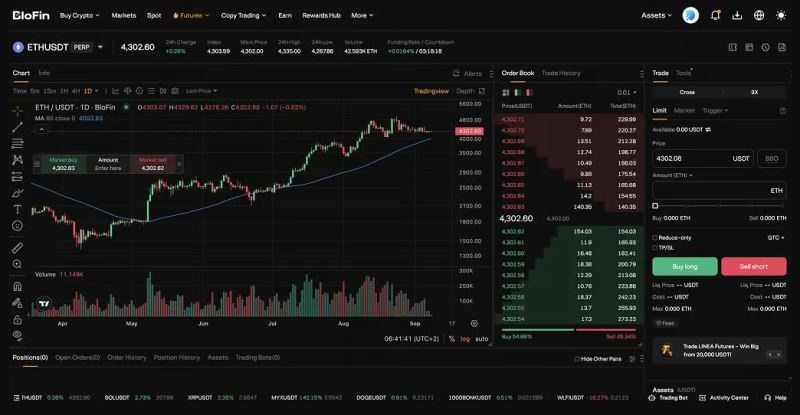Open the Copy Trading menu
The width and height of the screenshot is (800, 415).
243,15
